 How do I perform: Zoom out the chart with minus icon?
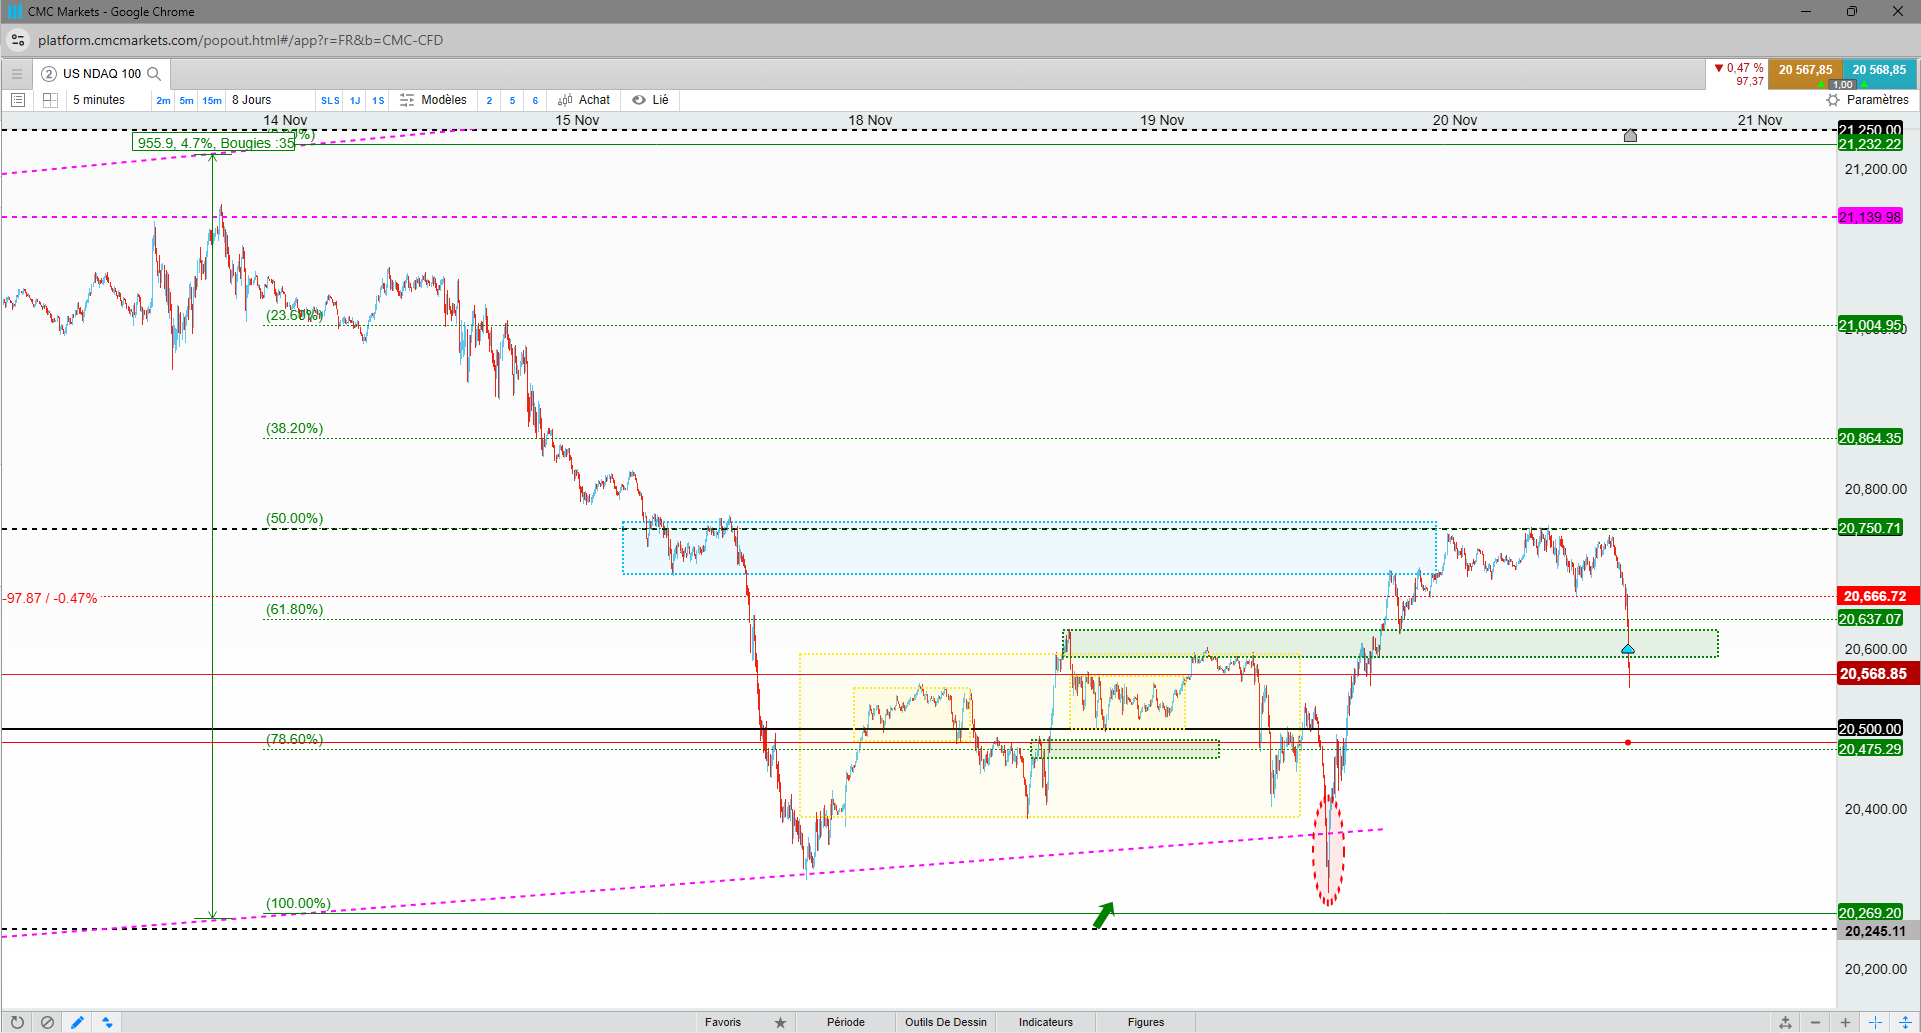pos(1815,1022)
